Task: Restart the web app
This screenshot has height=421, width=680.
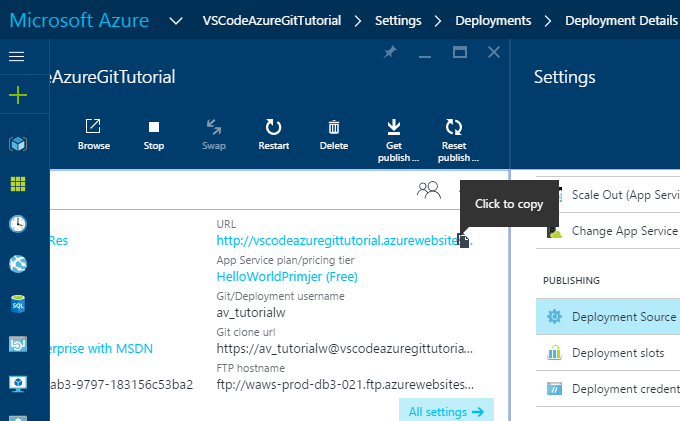Action: click(x=274, y=135)
